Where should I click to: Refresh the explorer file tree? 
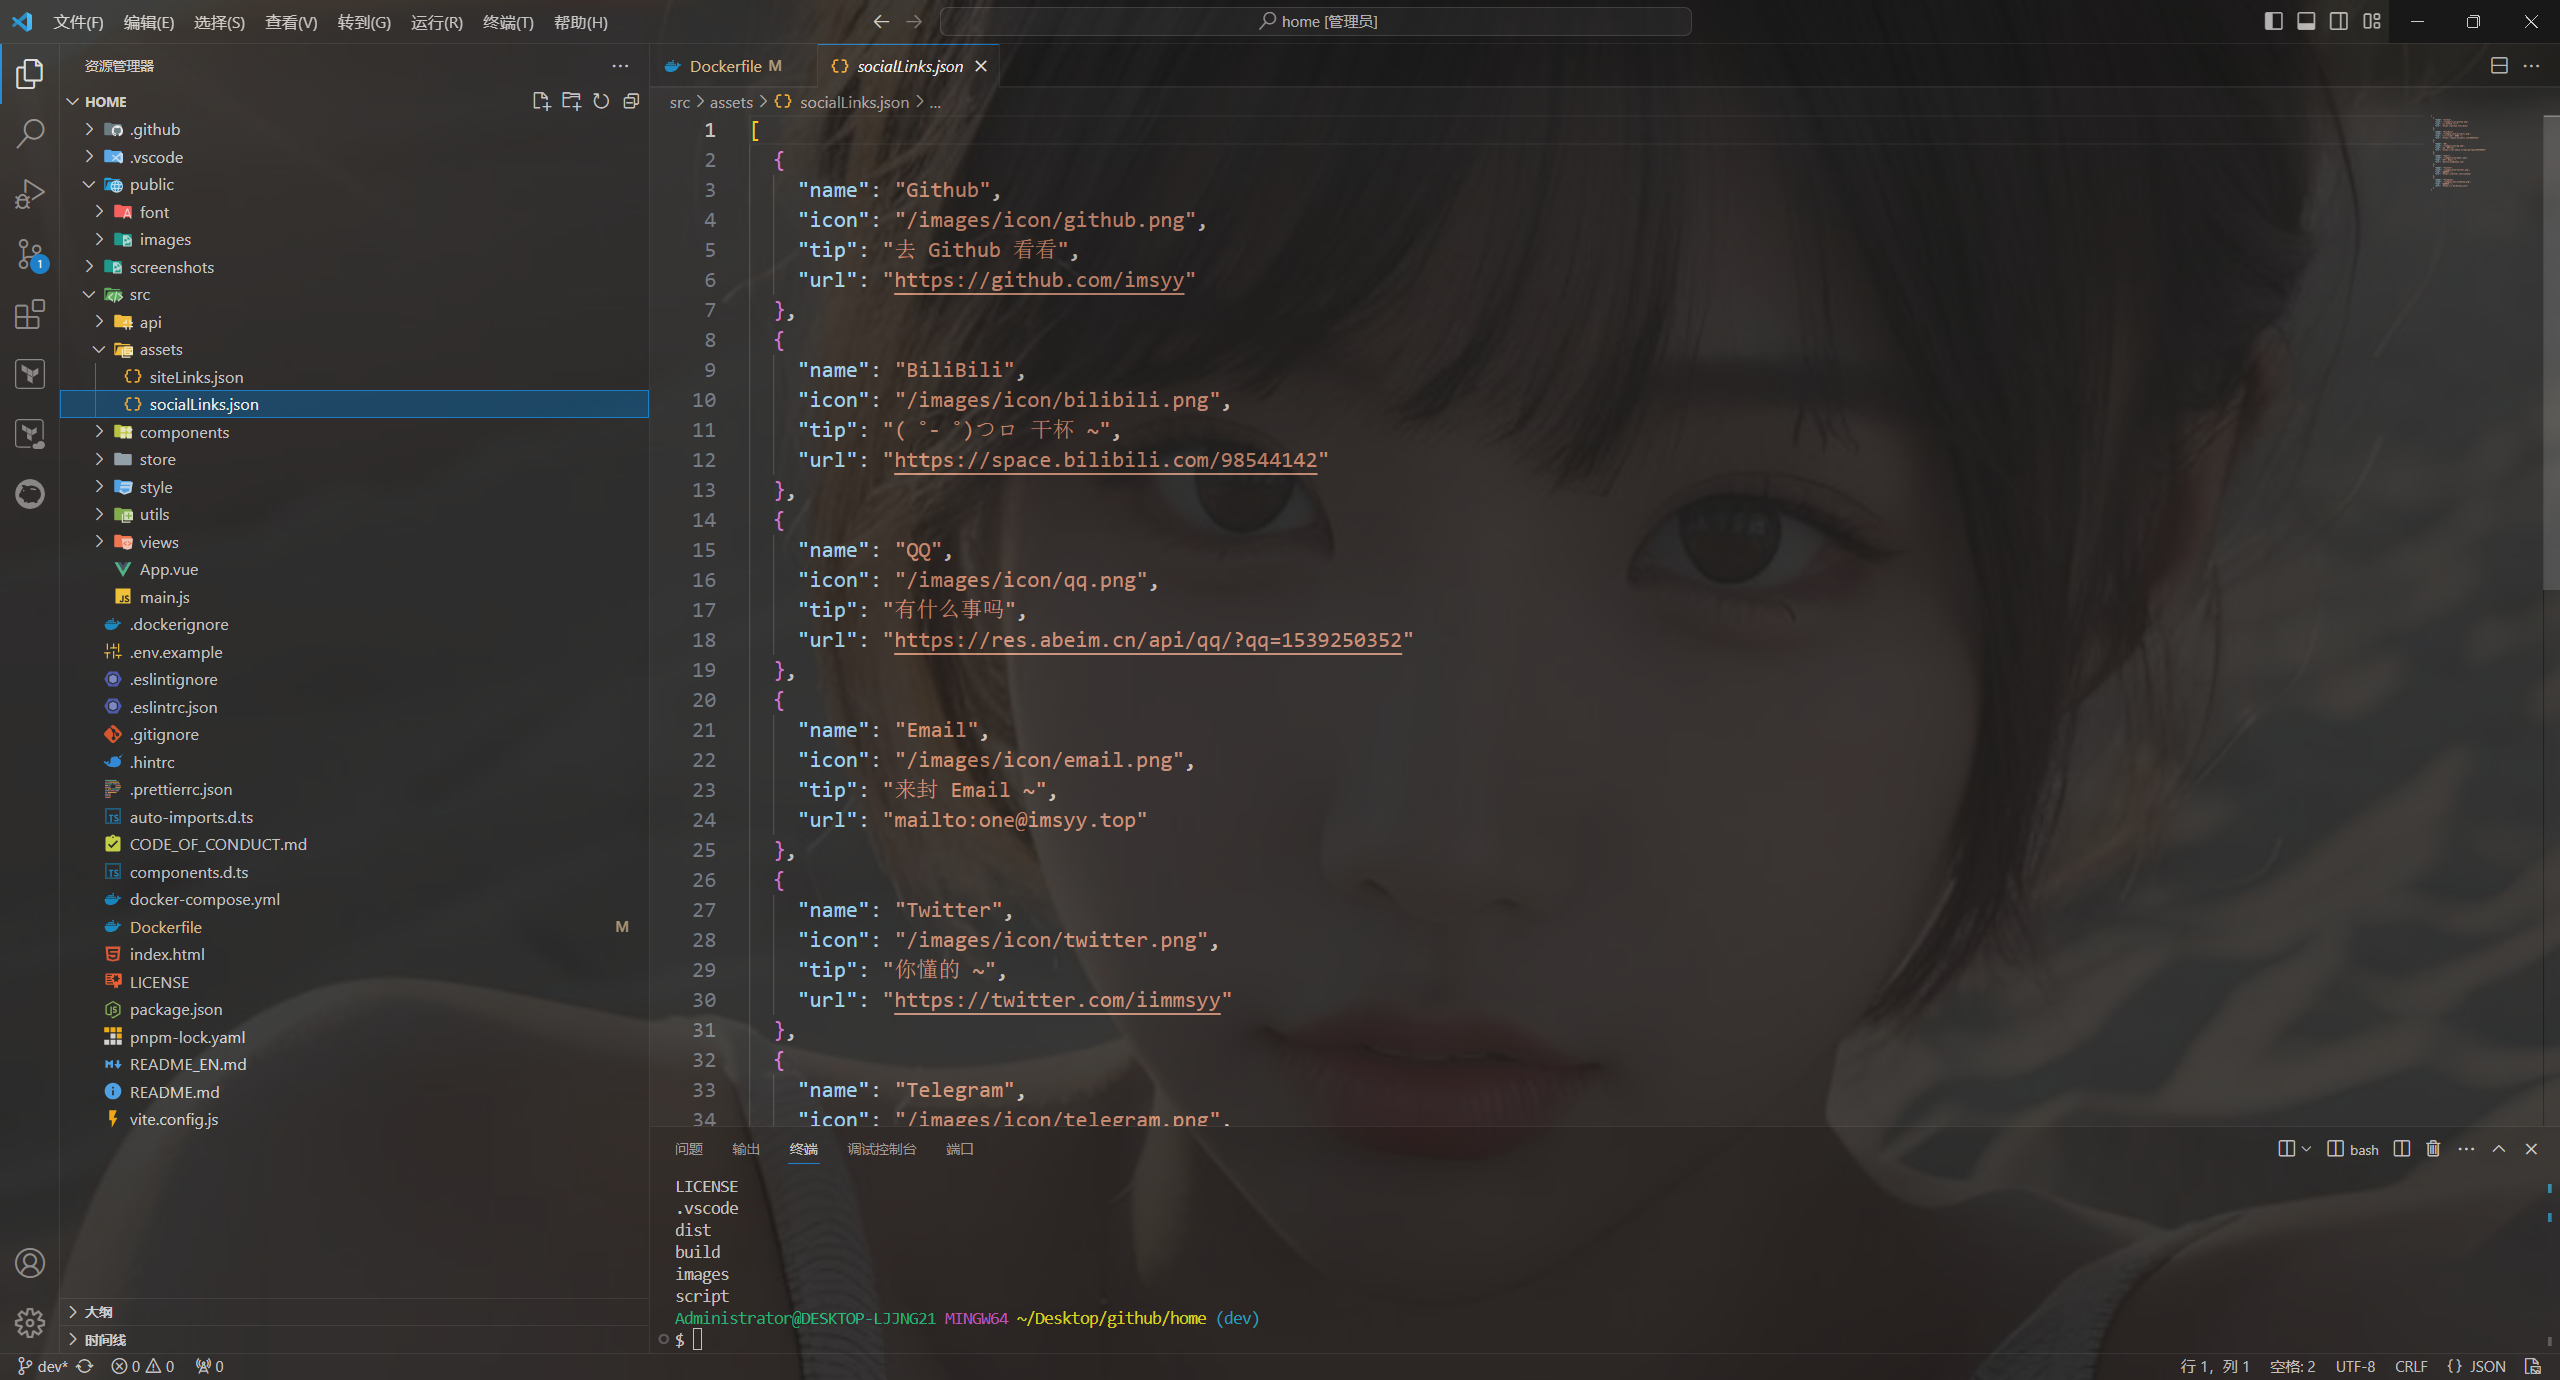pyautogui.click(x=601, y=101)
